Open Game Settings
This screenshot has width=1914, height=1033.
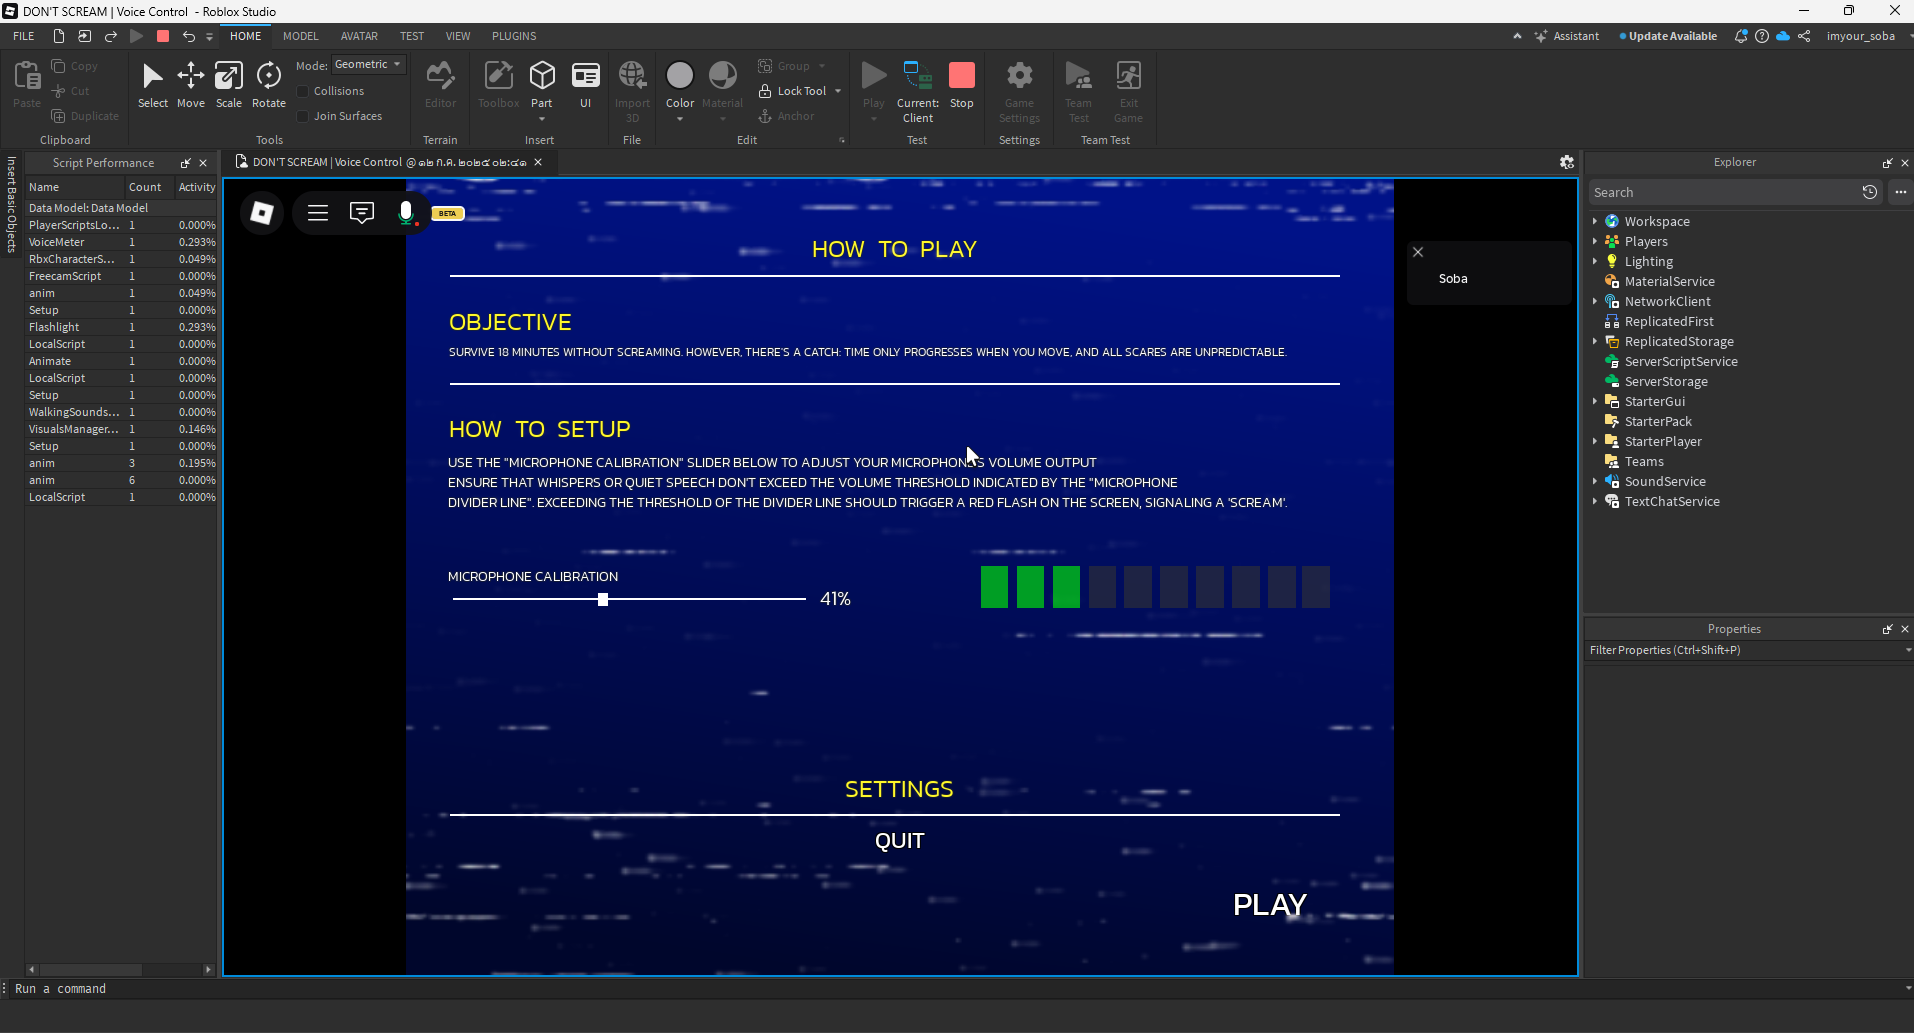coord(1019,92)
